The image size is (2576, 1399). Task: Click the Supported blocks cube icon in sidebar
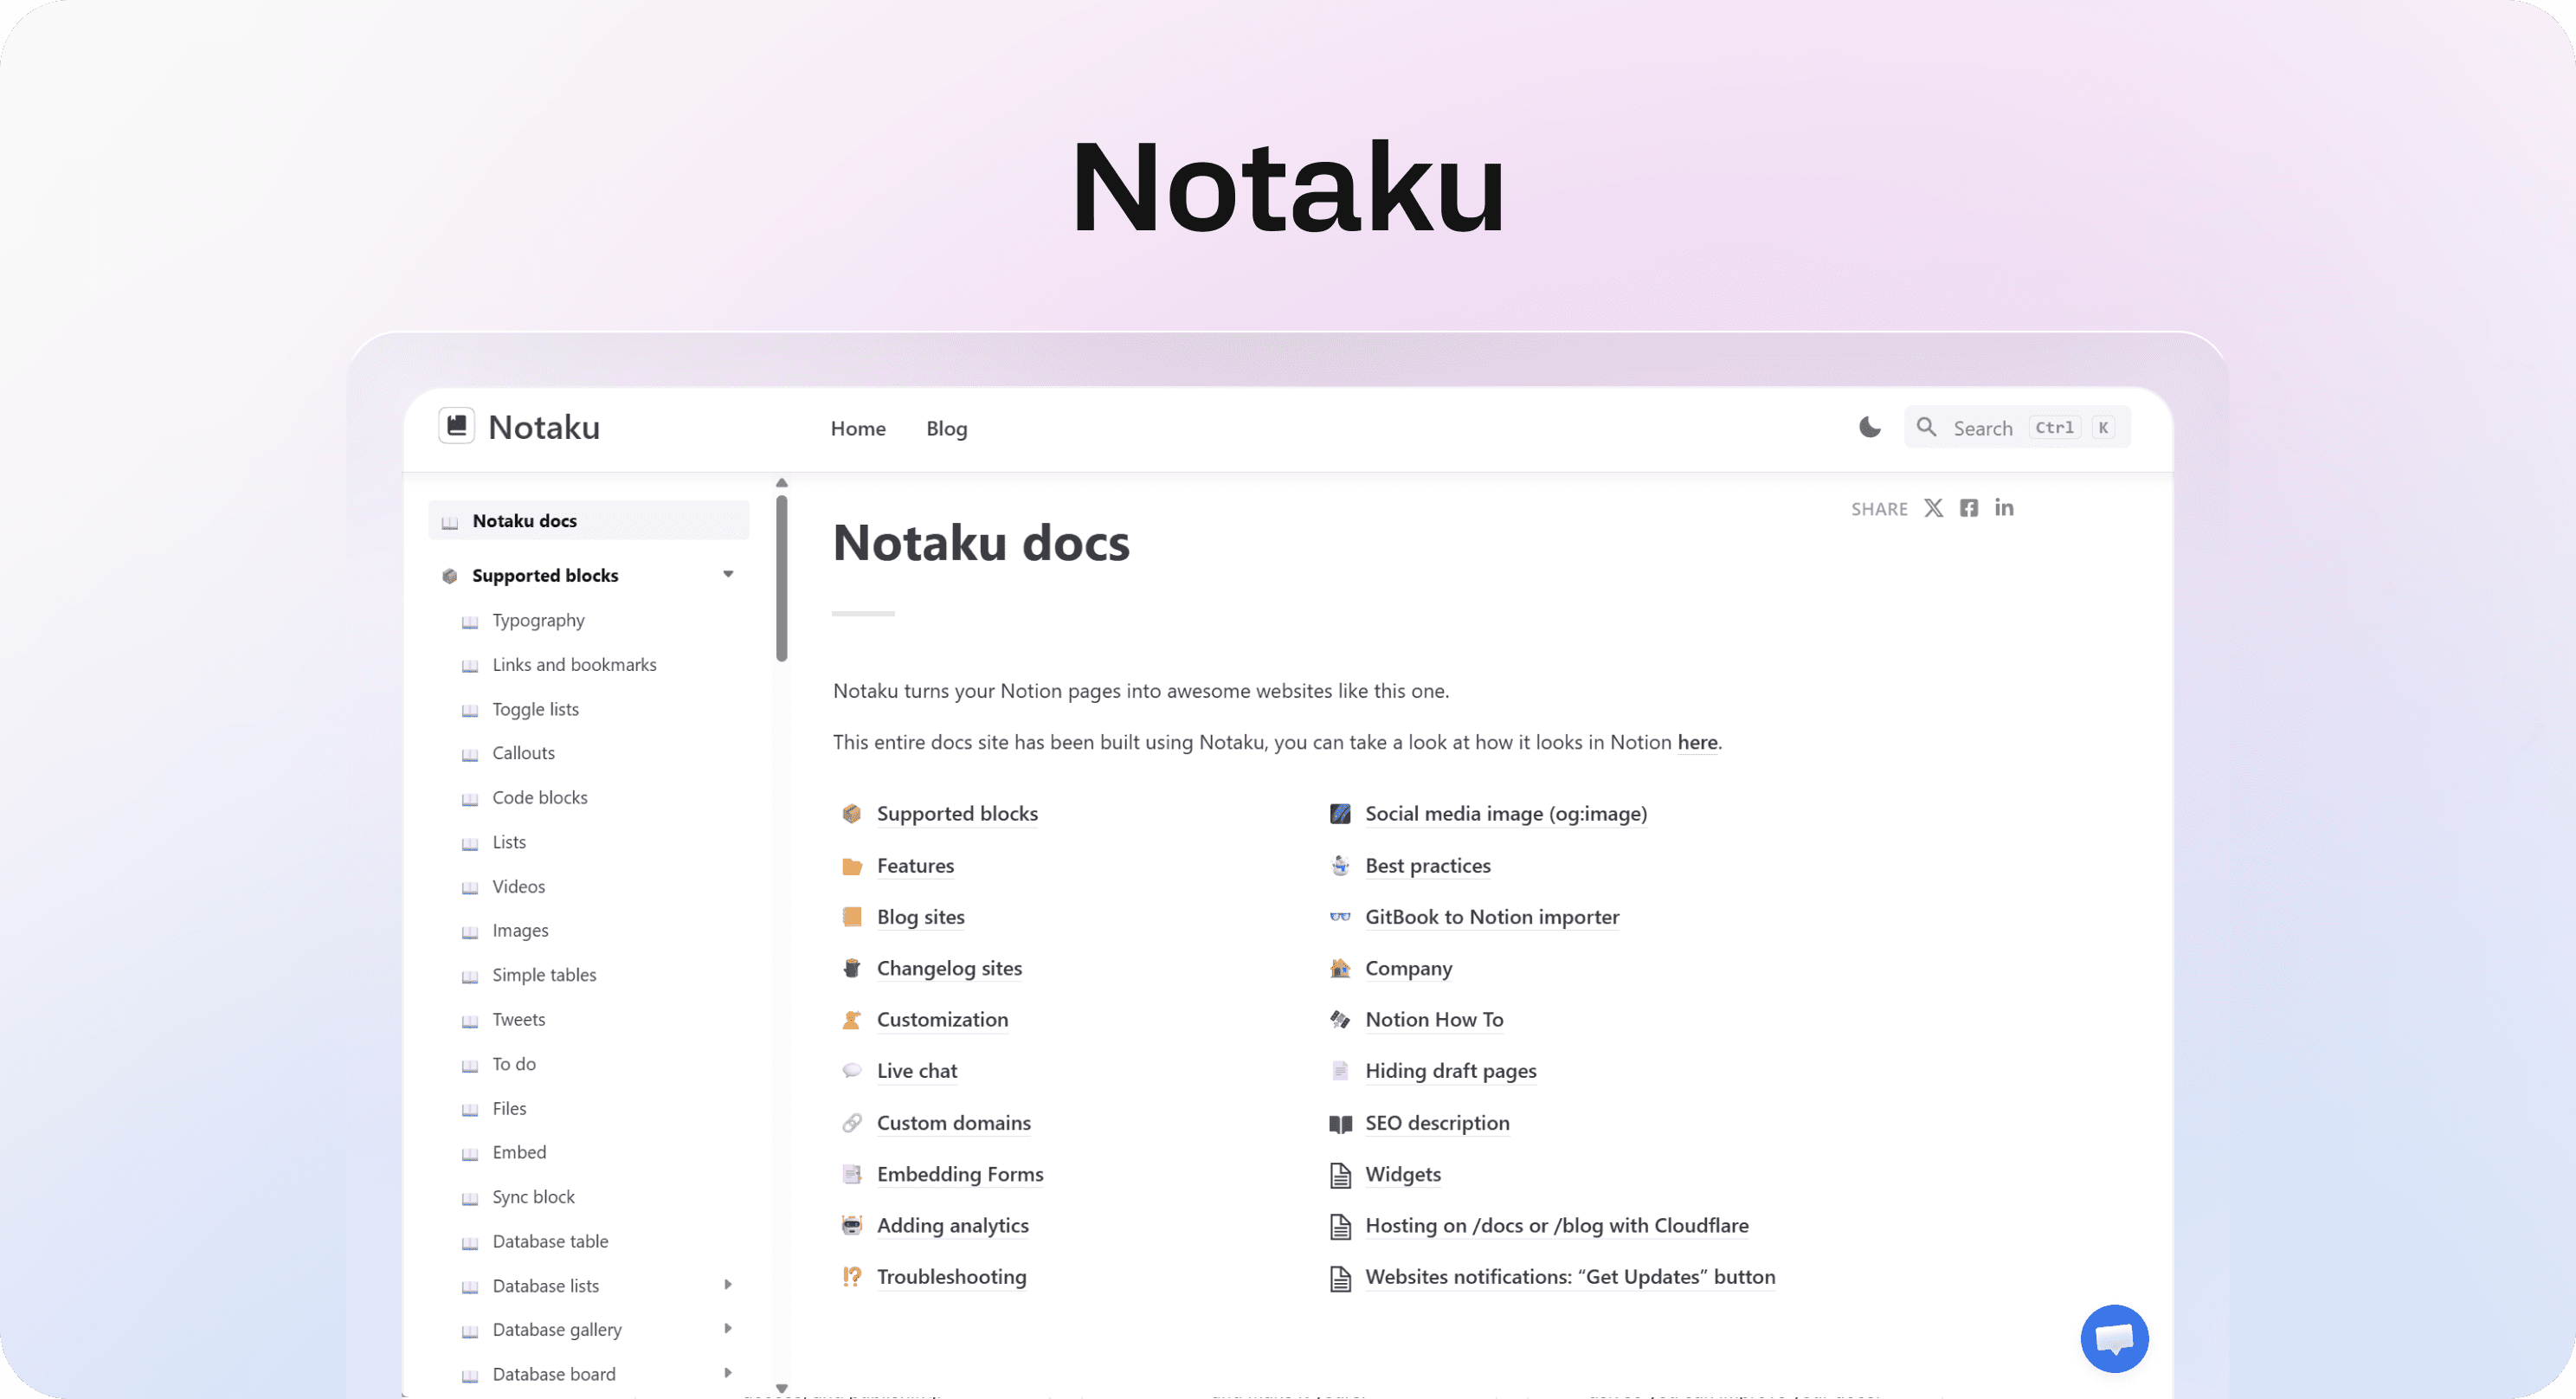(x=450, y=575)
